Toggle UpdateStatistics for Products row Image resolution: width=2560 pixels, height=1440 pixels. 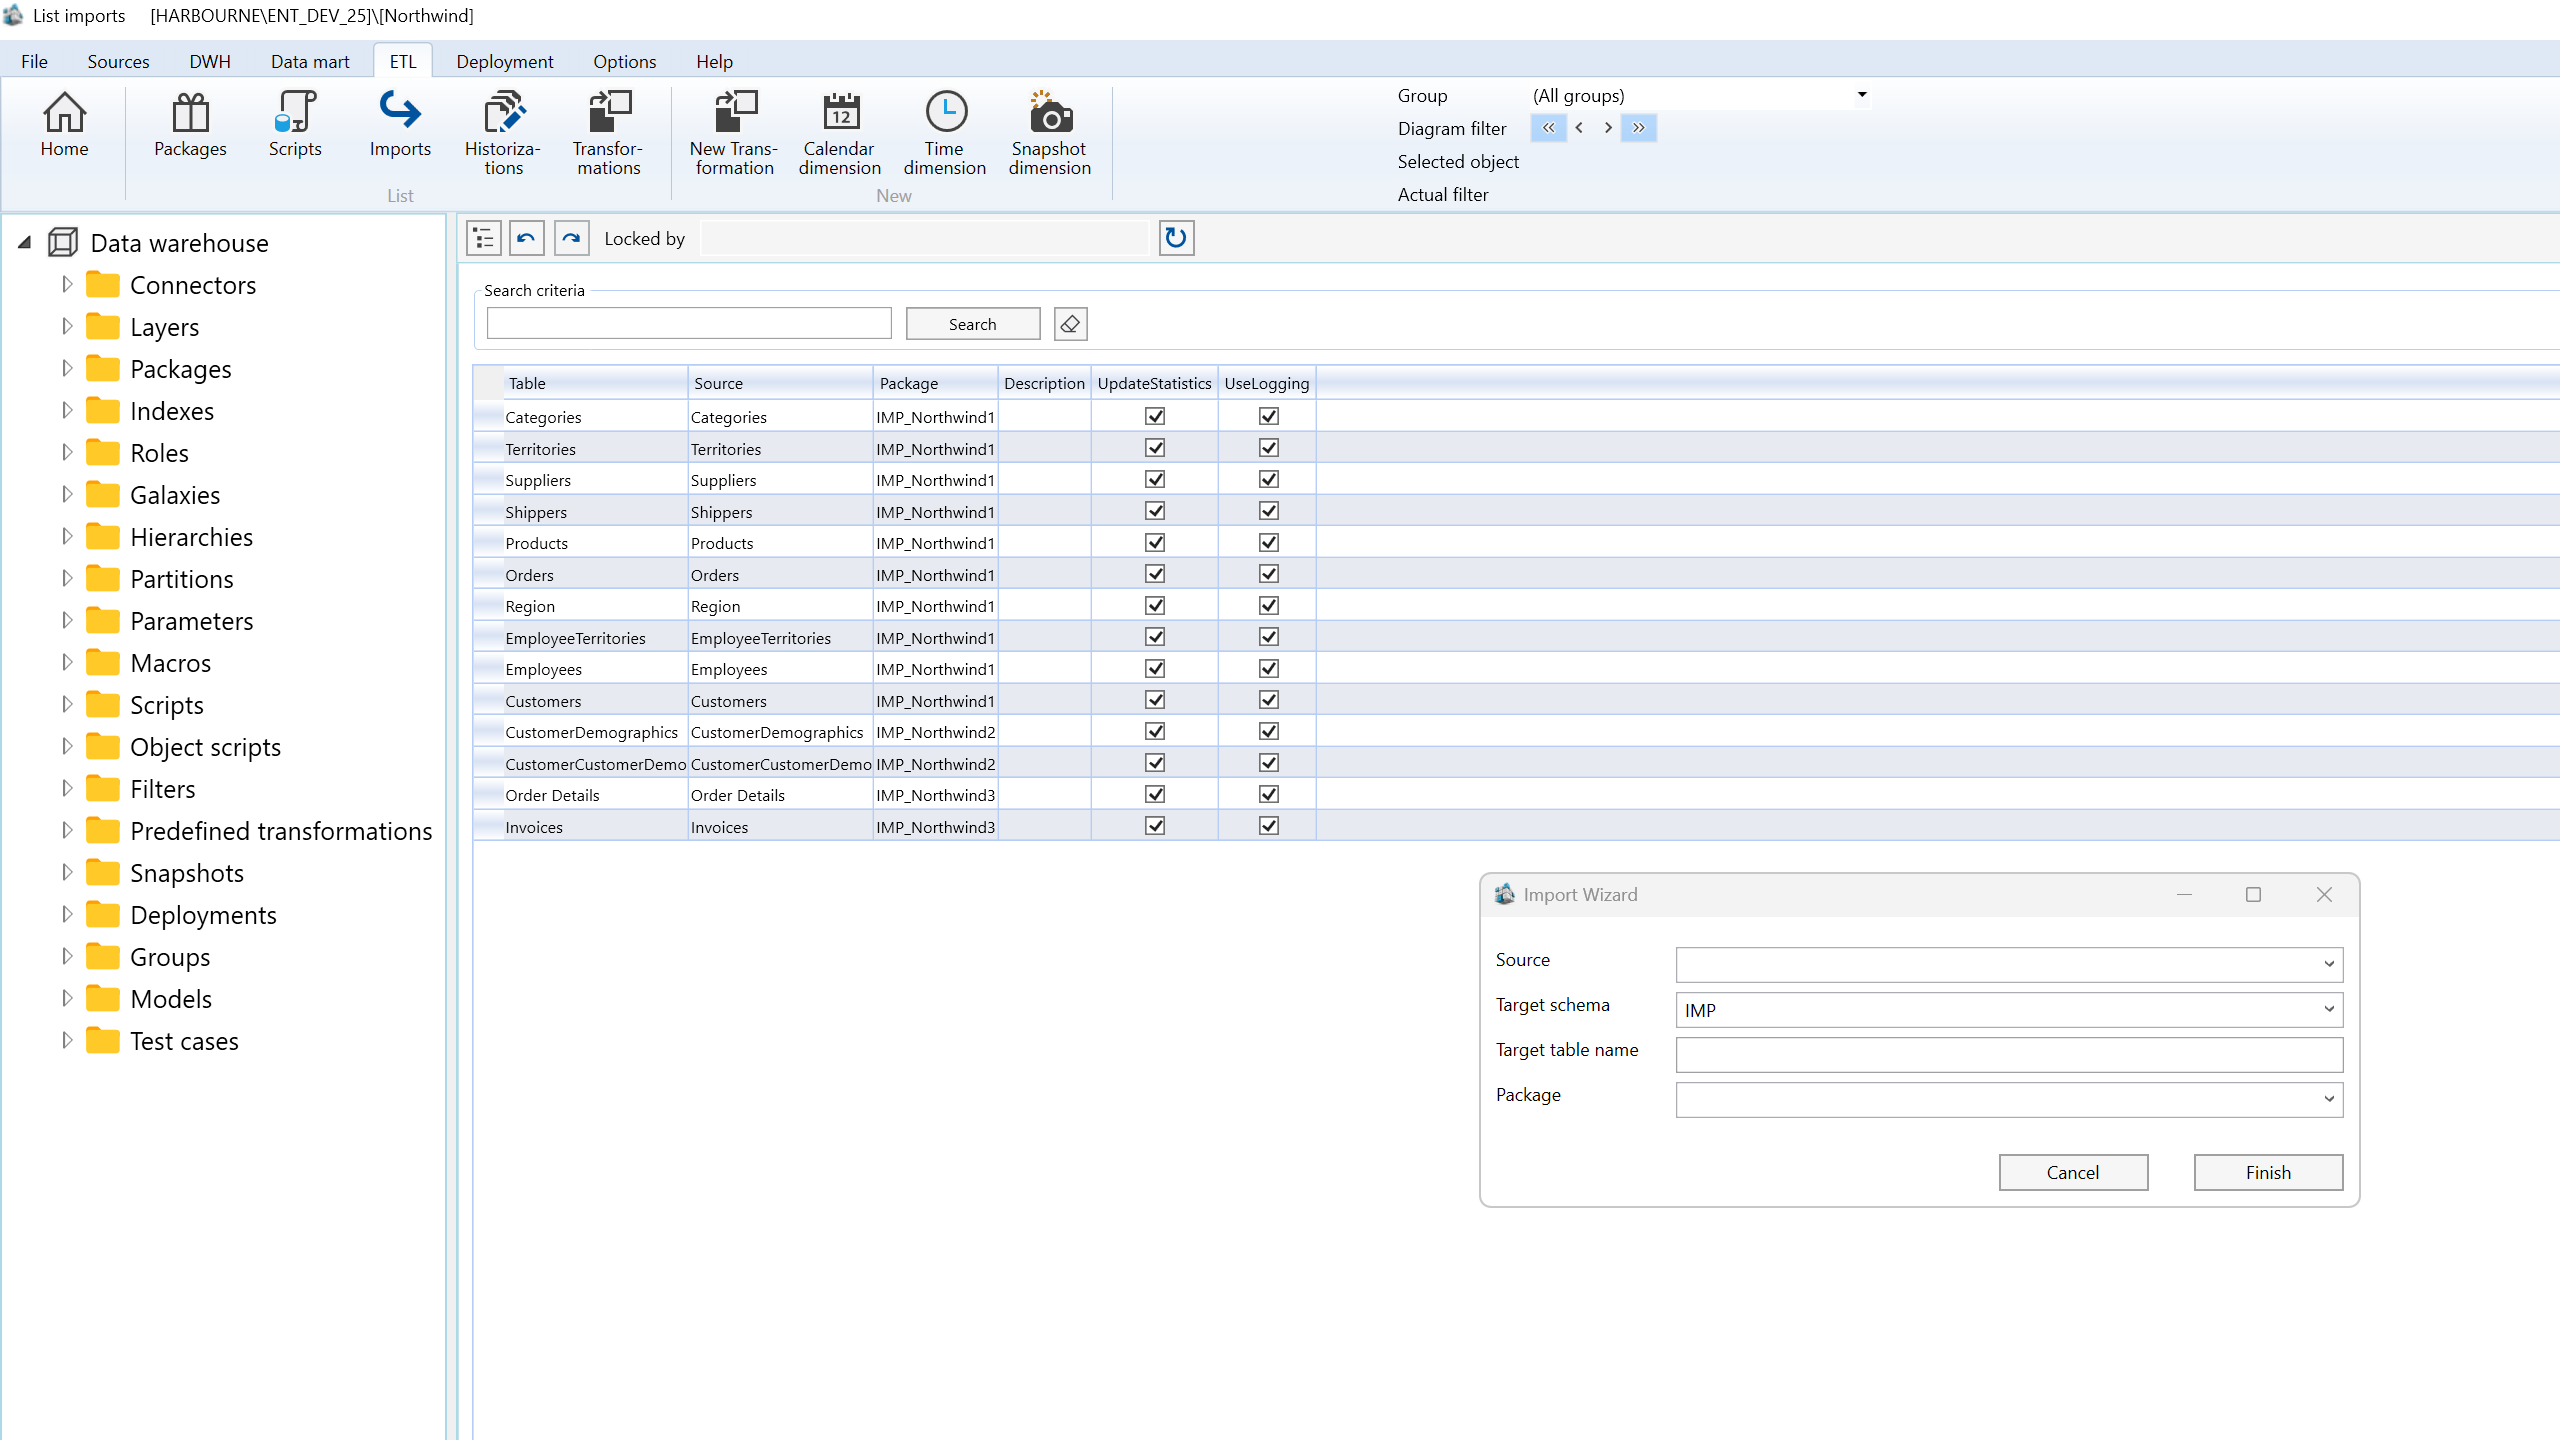[1155, 542]
